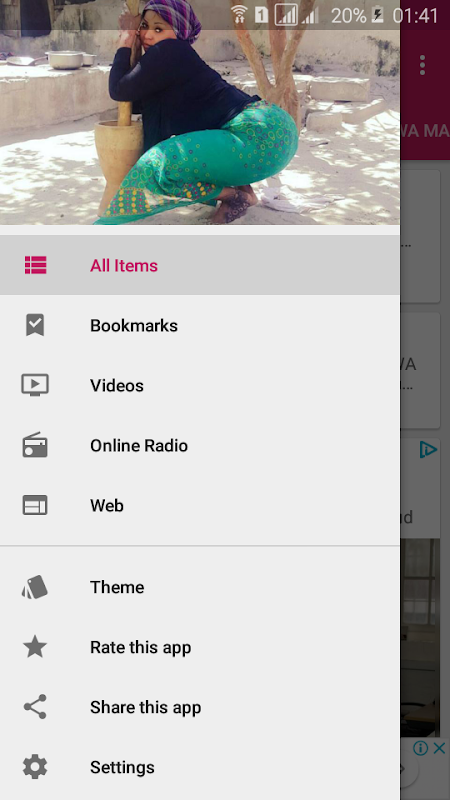Tap the clock showing 01:41
The image size is (450, 800).
pyautogui.click(x=416, y=16)
